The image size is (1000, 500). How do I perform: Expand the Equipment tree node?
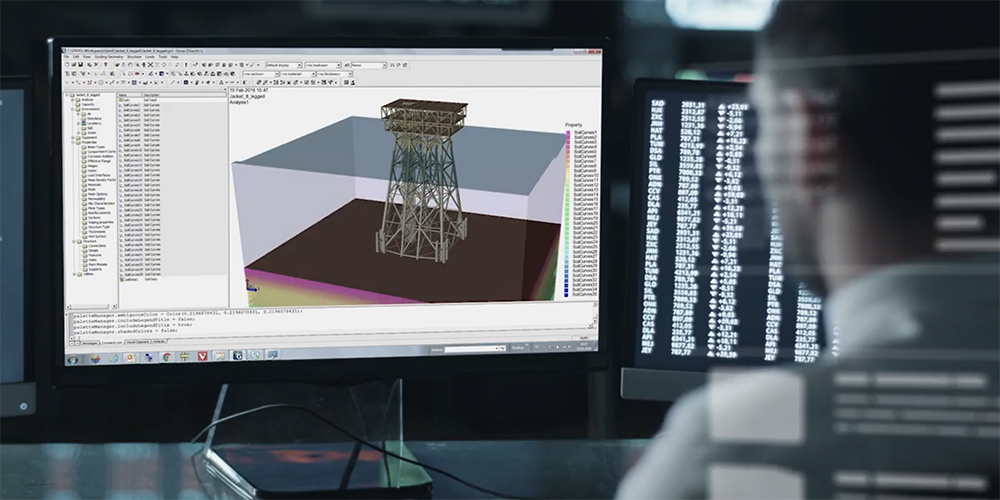pos(73,138)
